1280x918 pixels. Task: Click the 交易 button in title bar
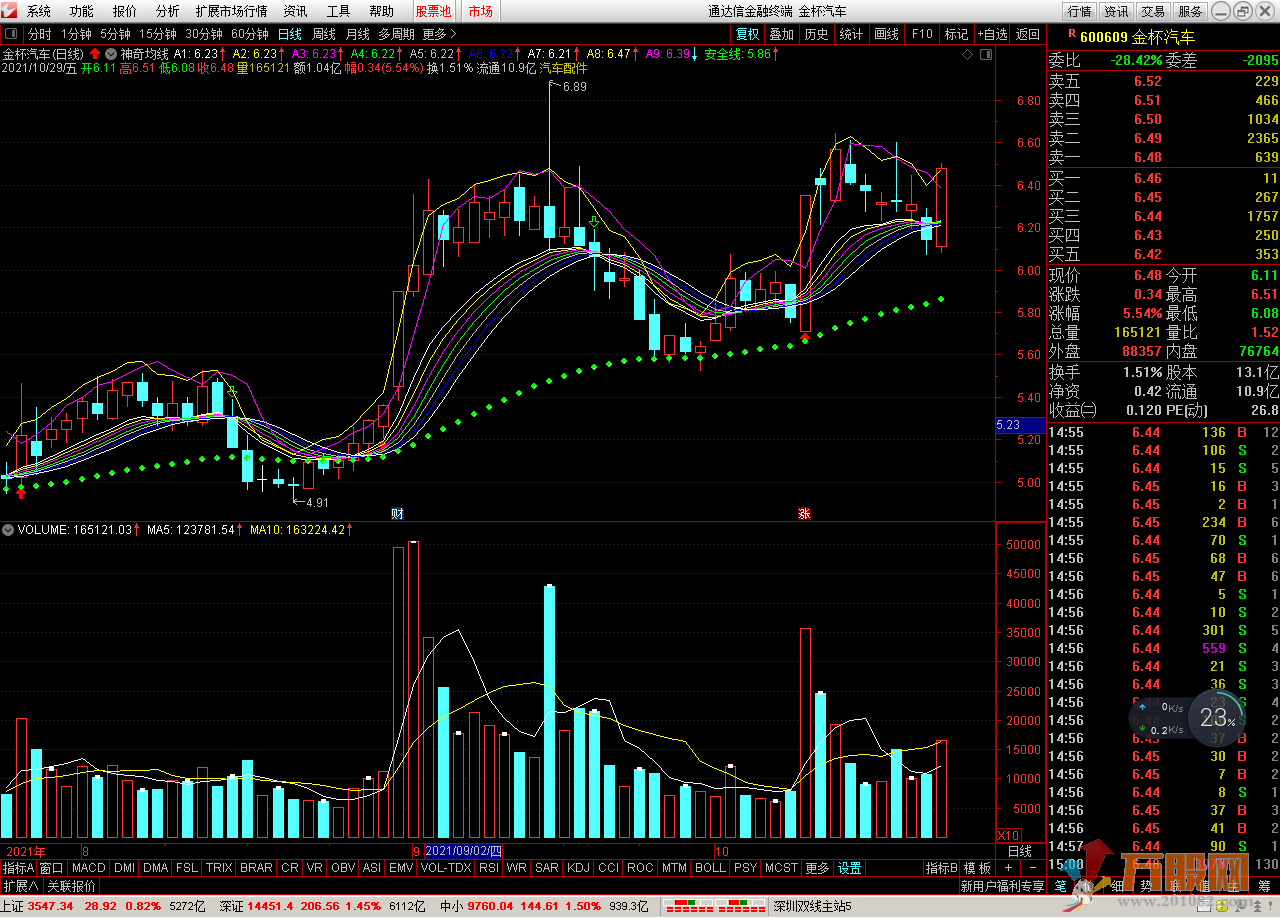[1153, 12]
